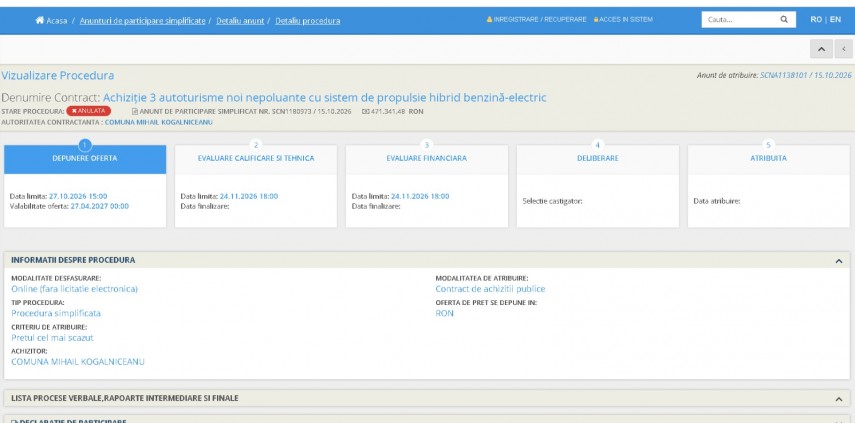Click Procedura simplificata value

pos(56,313)
